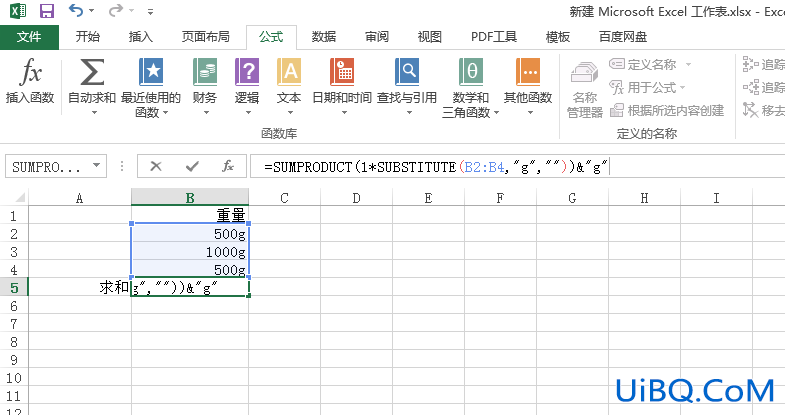Open the Recently Used functions star icon
This screenshot has width=785, height=415.
point(151,72)
